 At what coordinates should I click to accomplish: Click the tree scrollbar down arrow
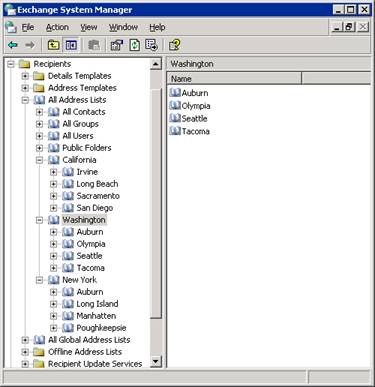coord(156,362)
